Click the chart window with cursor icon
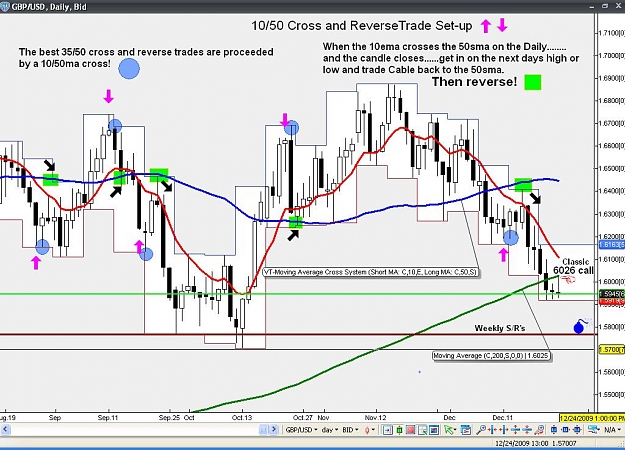Viewport: 625px width, 450px height. (422, 430)
